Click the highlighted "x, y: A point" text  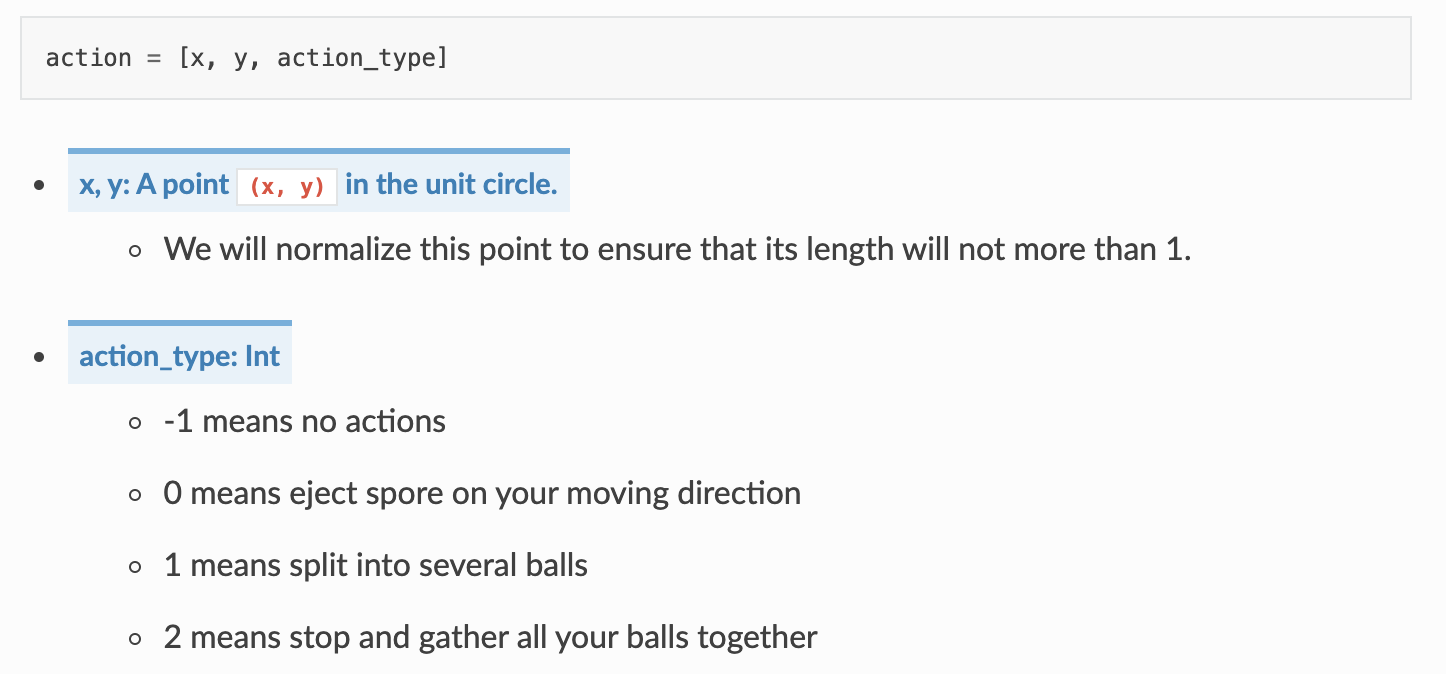(x=154, y=185)
